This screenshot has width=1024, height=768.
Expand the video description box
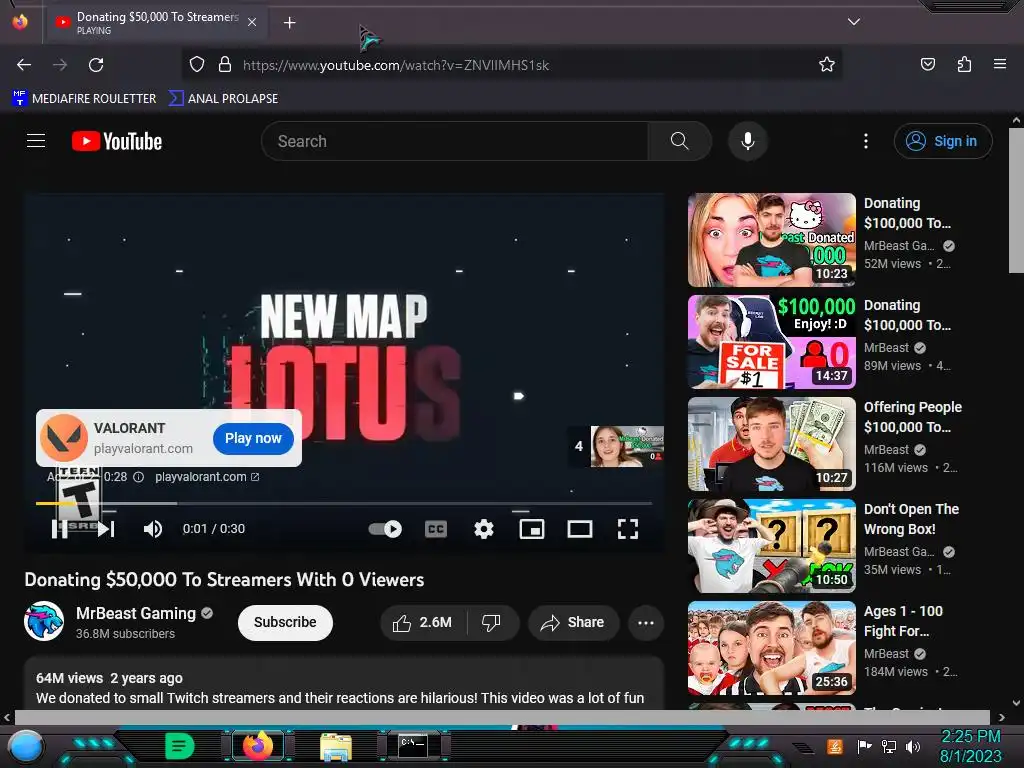[x=344, y=684]
